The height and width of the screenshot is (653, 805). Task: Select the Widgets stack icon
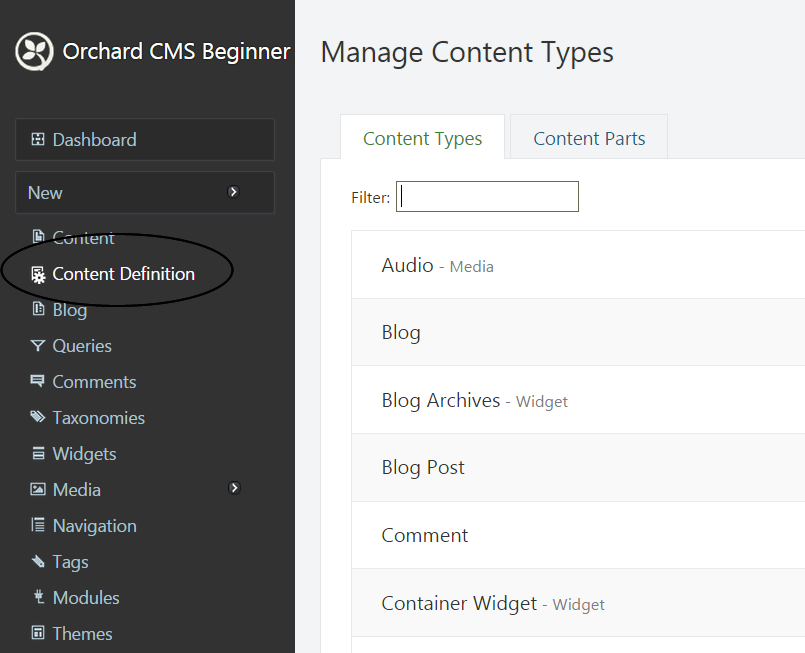coord(38,453)
